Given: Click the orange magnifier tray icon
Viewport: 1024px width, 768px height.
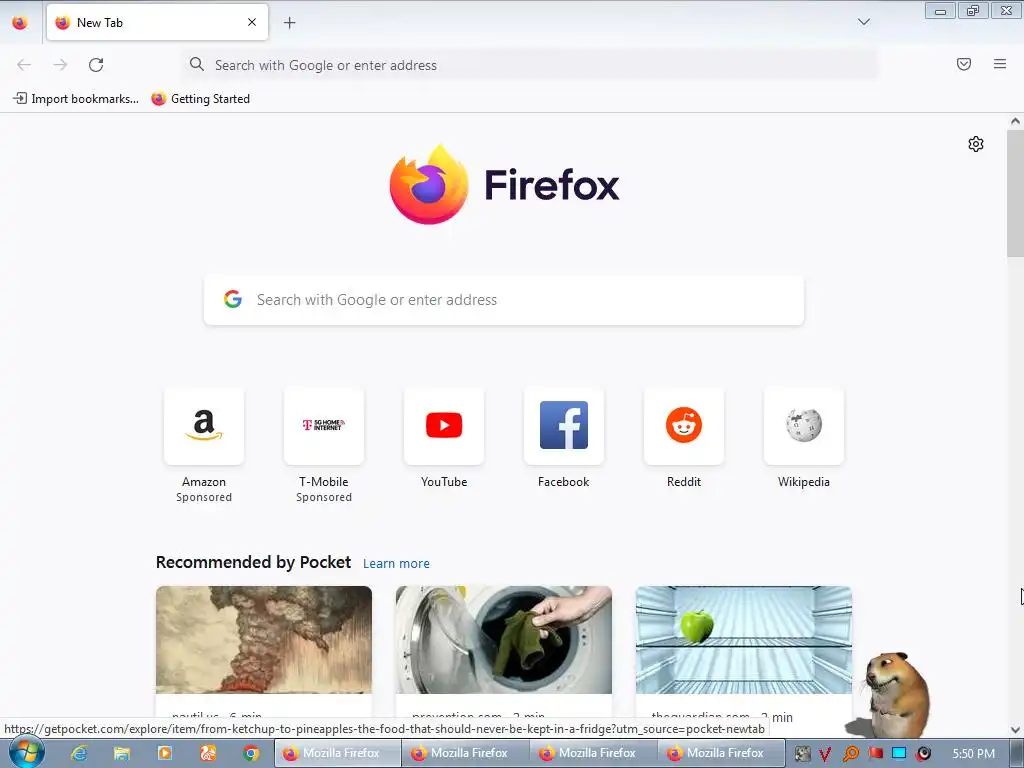Looking at the screenshot, I should [x=850, y=754].
